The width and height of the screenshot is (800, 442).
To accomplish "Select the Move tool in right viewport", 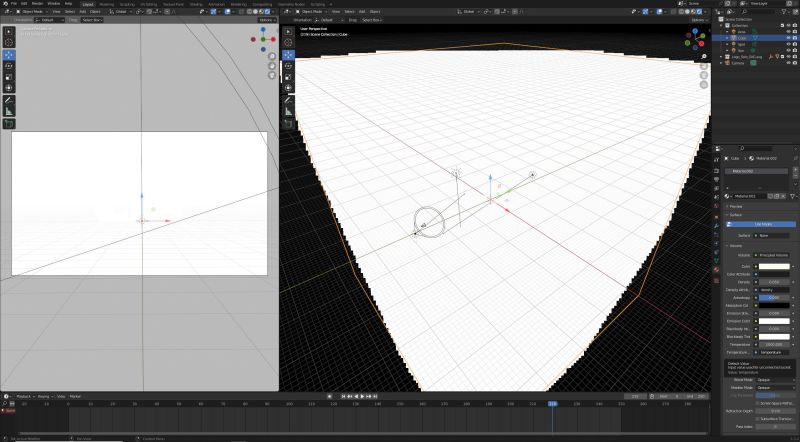I will coord(289,55).
